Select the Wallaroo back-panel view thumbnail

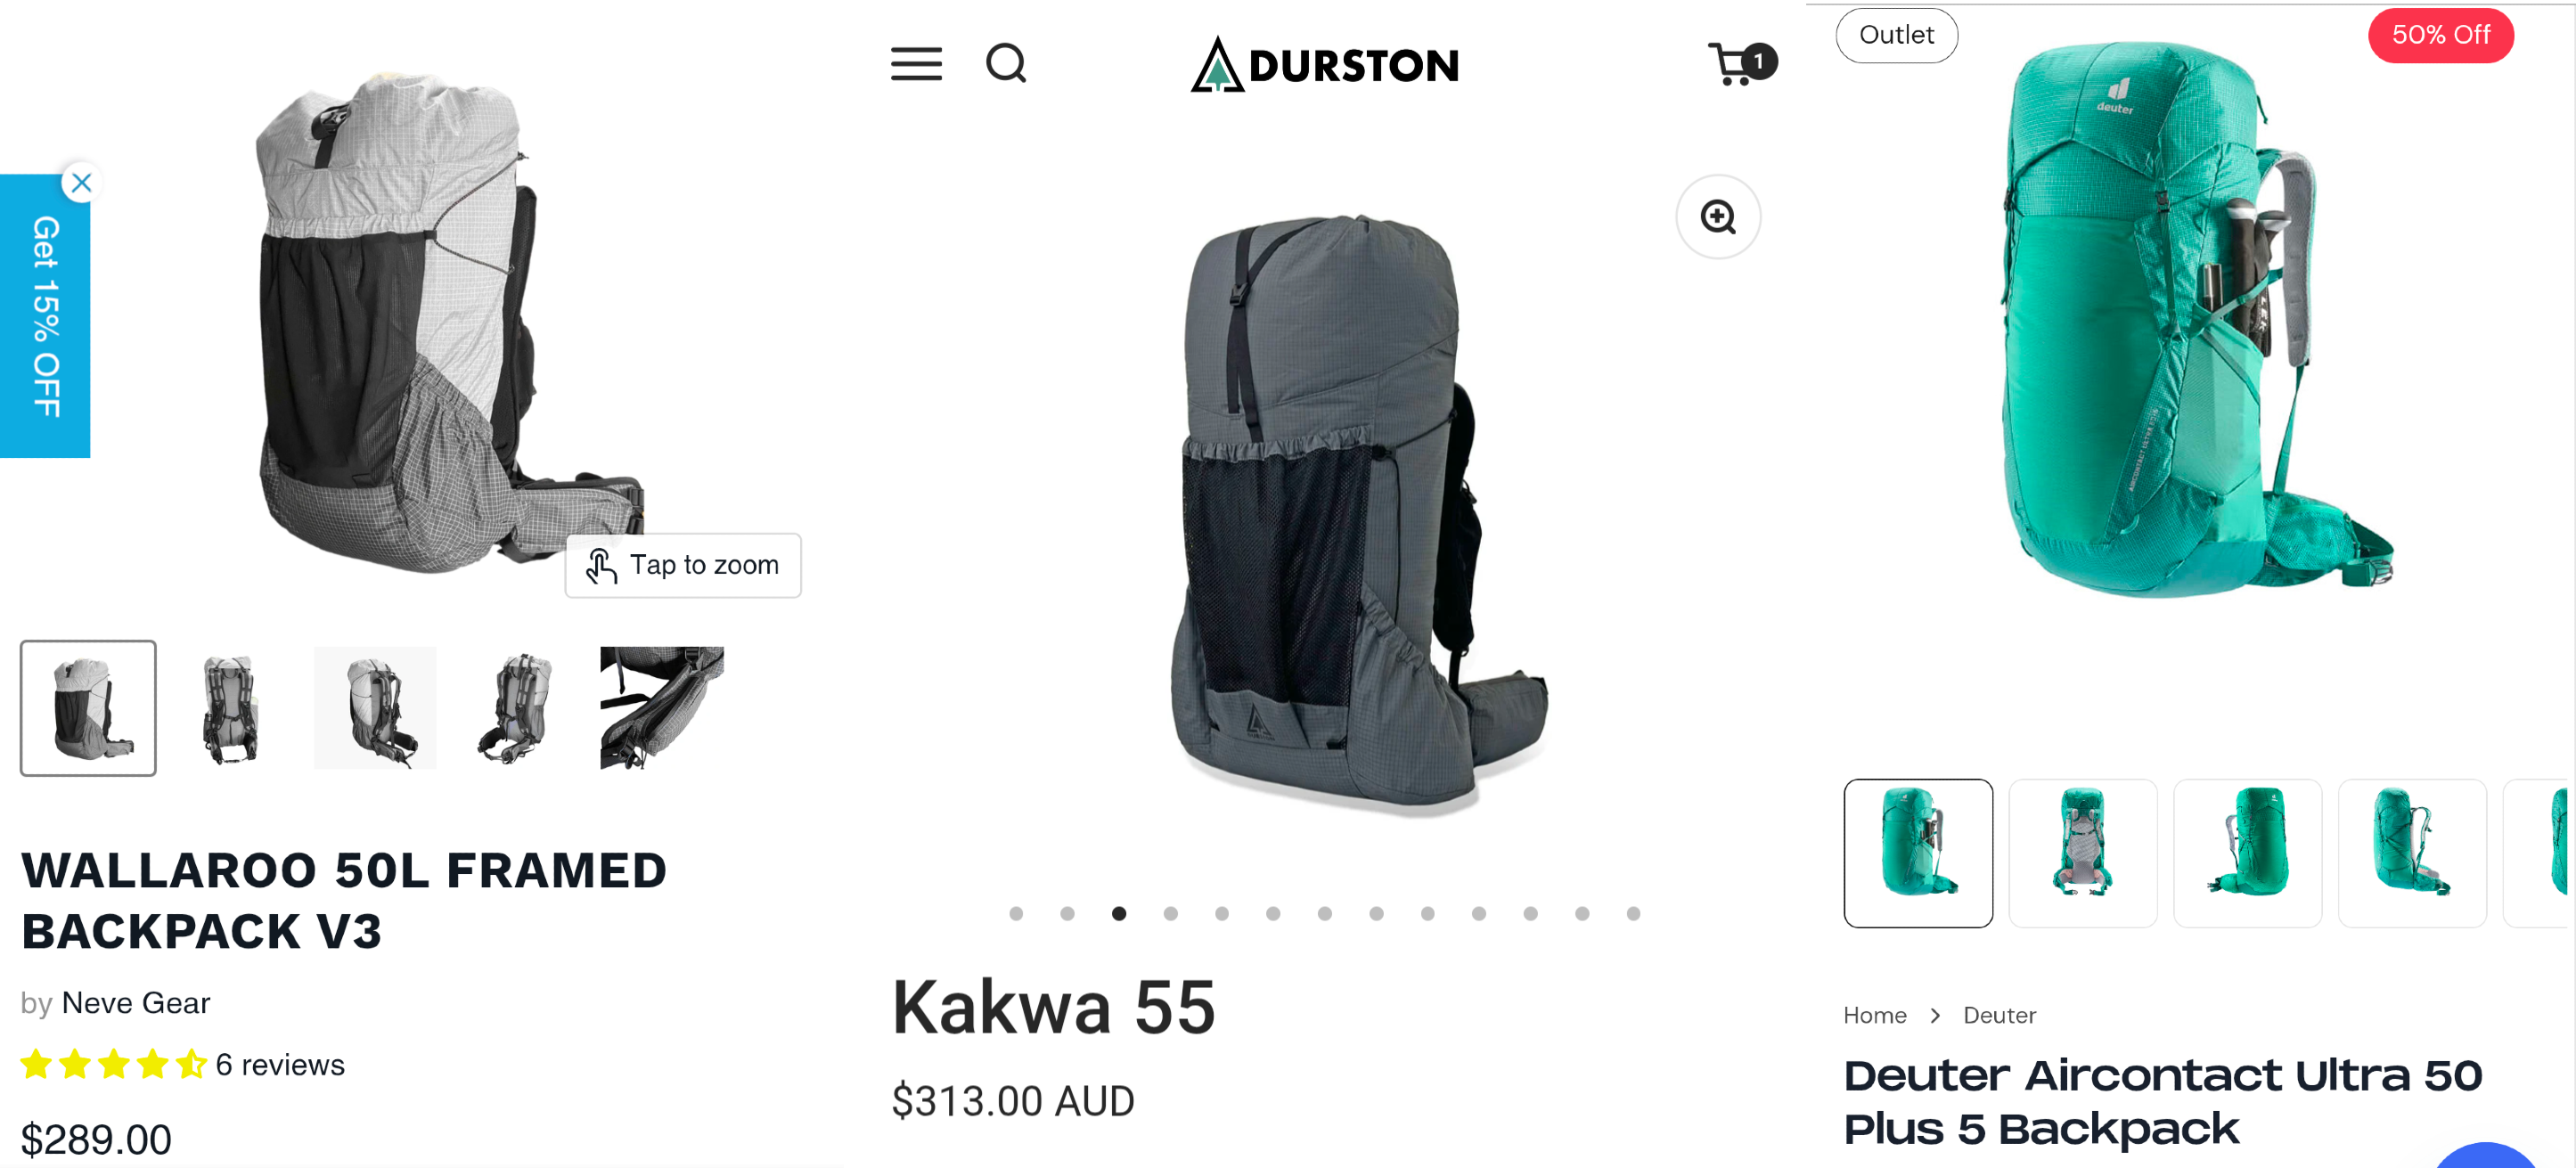point(231,708)
